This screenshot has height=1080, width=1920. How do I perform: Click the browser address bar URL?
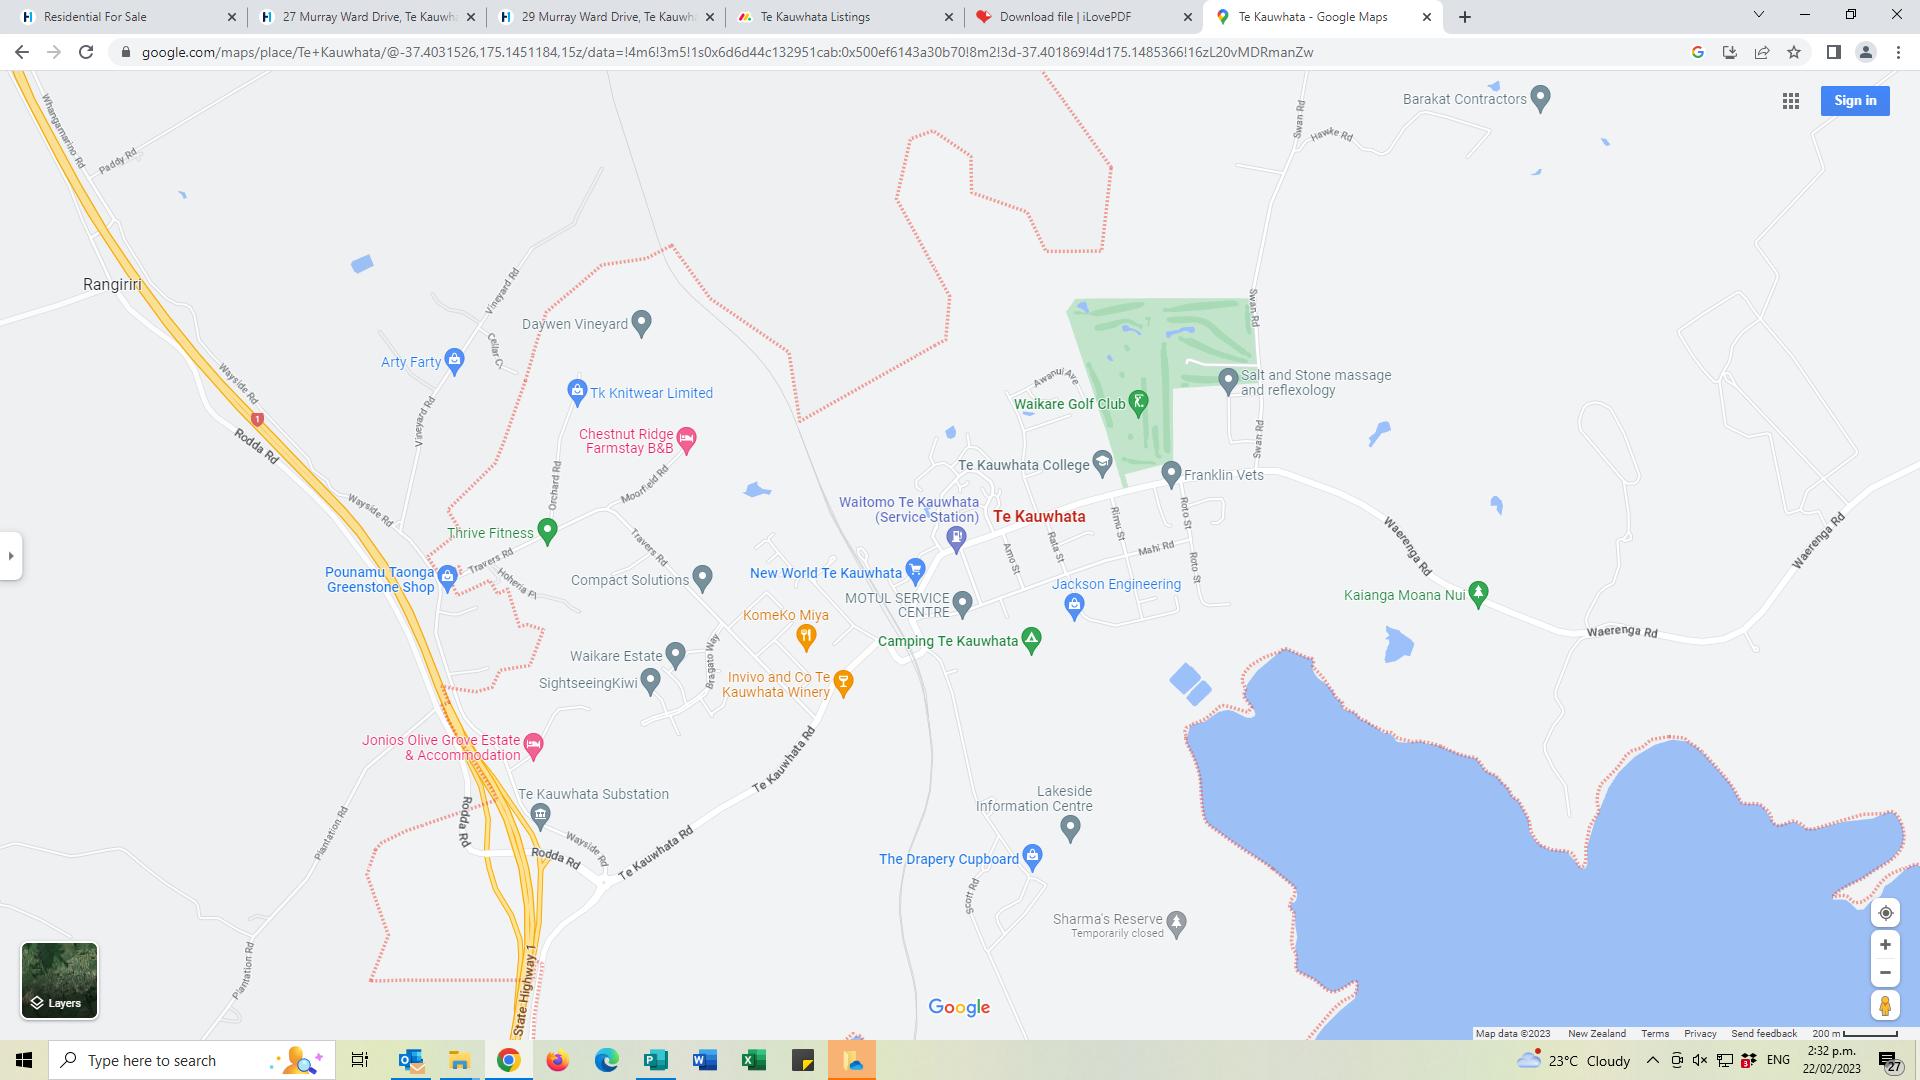[727, 52]
